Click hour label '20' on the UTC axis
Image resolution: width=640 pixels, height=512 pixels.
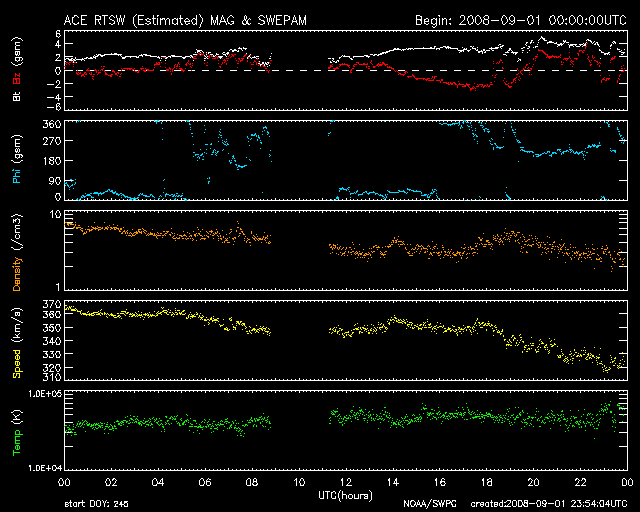533,482
